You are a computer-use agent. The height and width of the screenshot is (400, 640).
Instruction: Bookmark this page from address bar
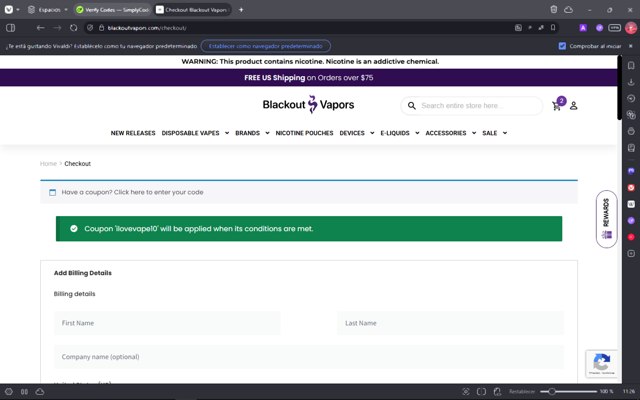click(553, 28)
